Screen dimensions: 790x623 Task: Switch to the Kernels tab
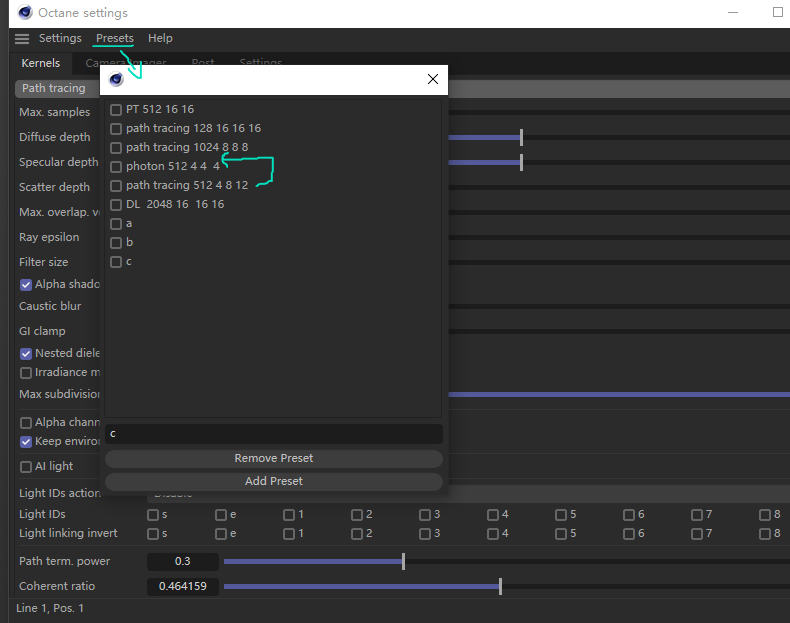point(41,63)
